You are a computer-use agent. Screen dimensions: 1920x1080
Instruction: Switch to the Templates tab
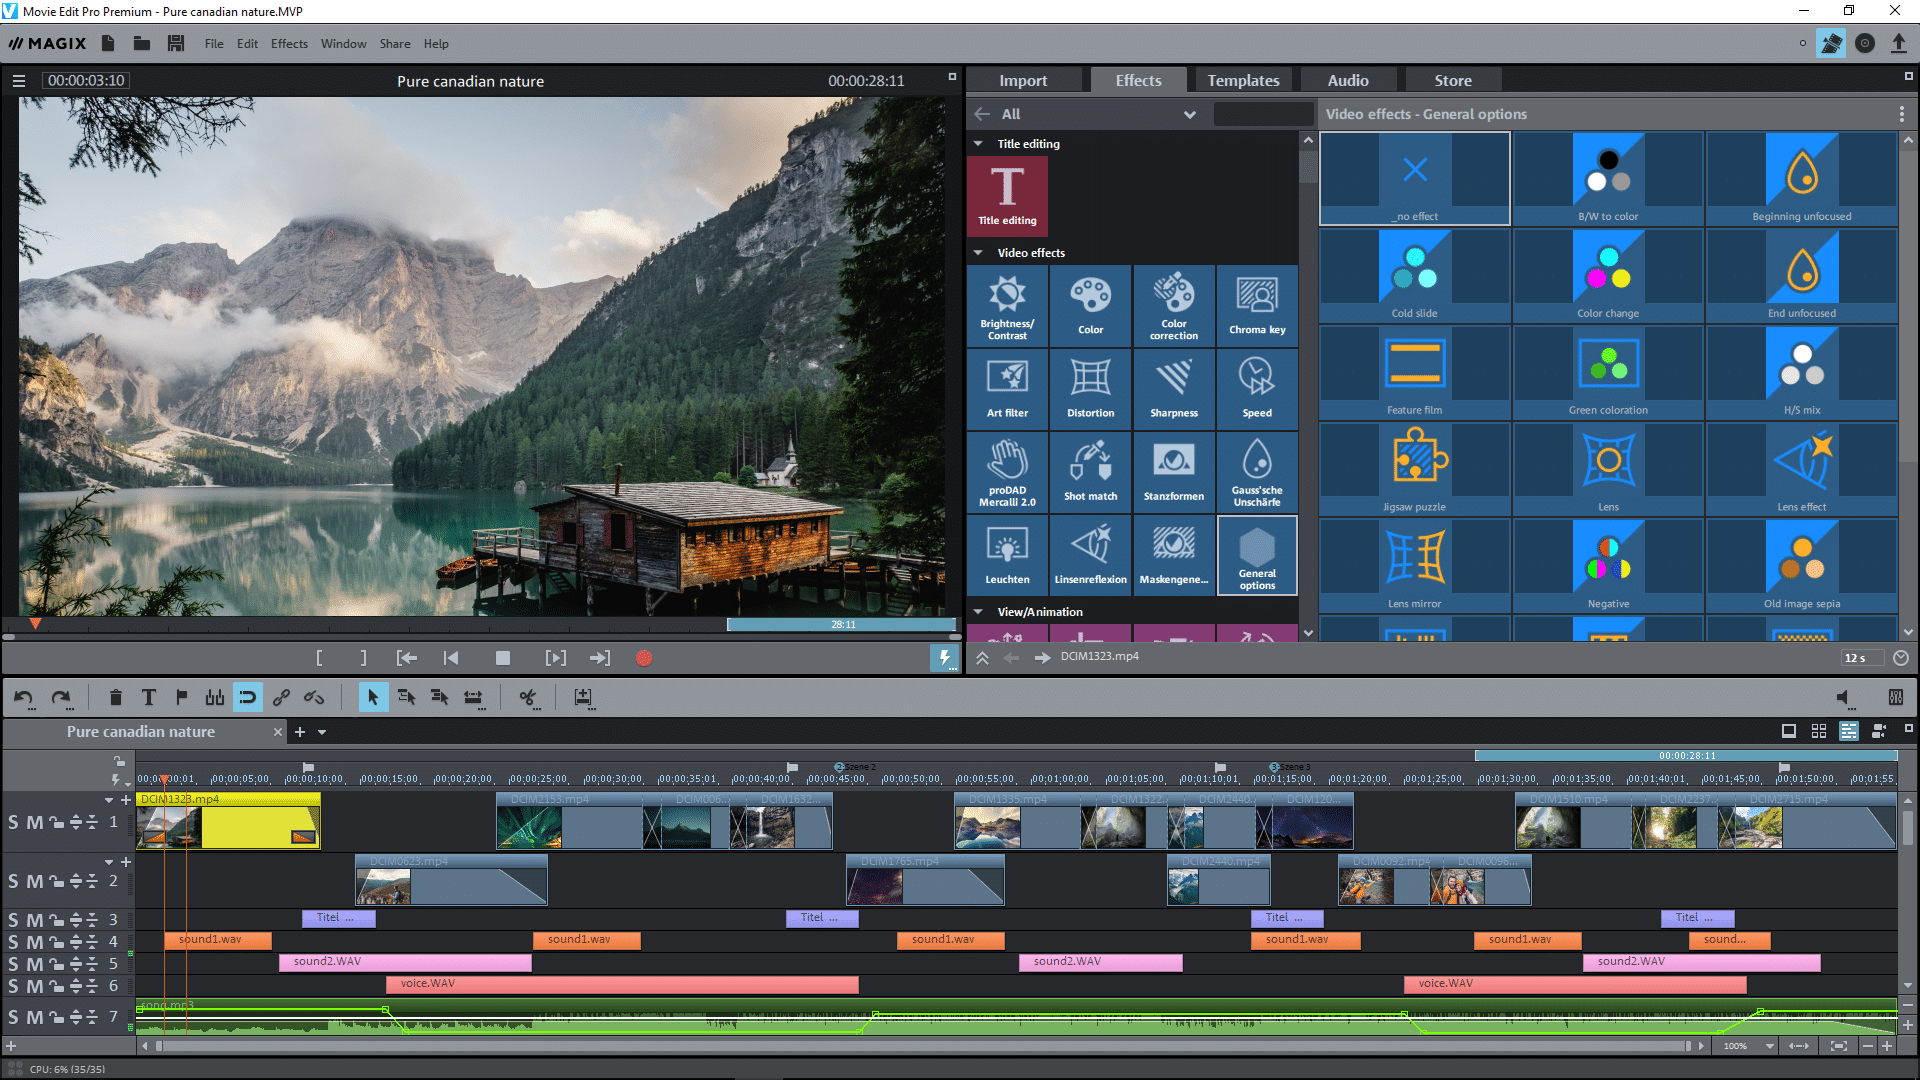pyautogui.click(x=1243, y=80)
